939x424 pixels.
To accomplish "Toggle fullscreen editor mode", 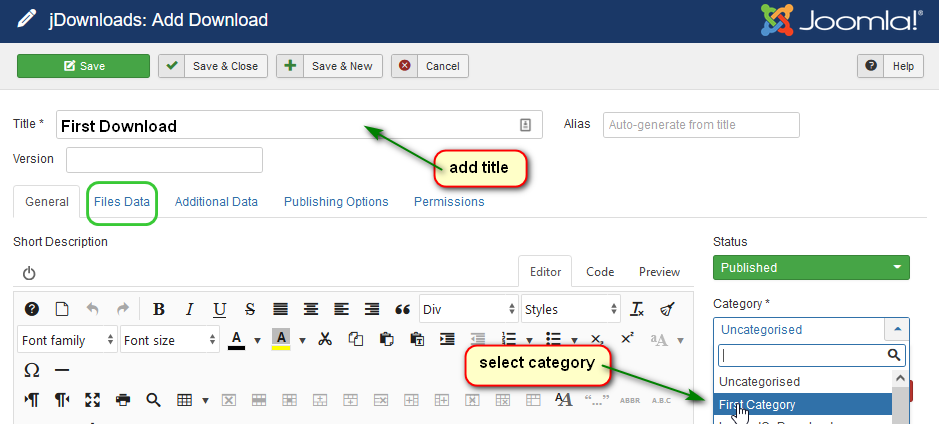I will [x=92, y=399].
